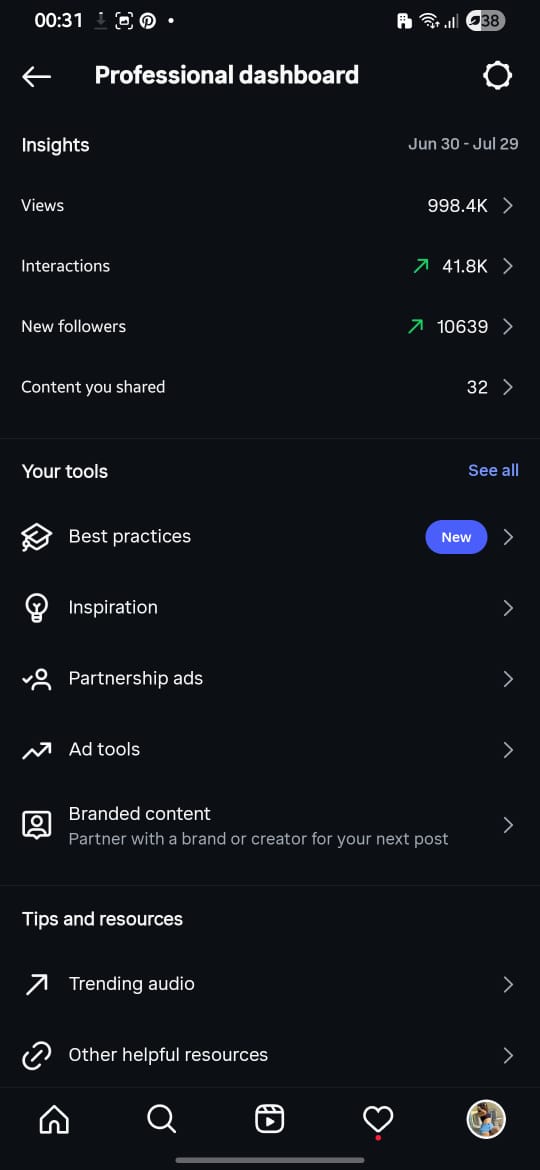
Task: Open the heart activity notifications icon
Action: click(377, 1120)
